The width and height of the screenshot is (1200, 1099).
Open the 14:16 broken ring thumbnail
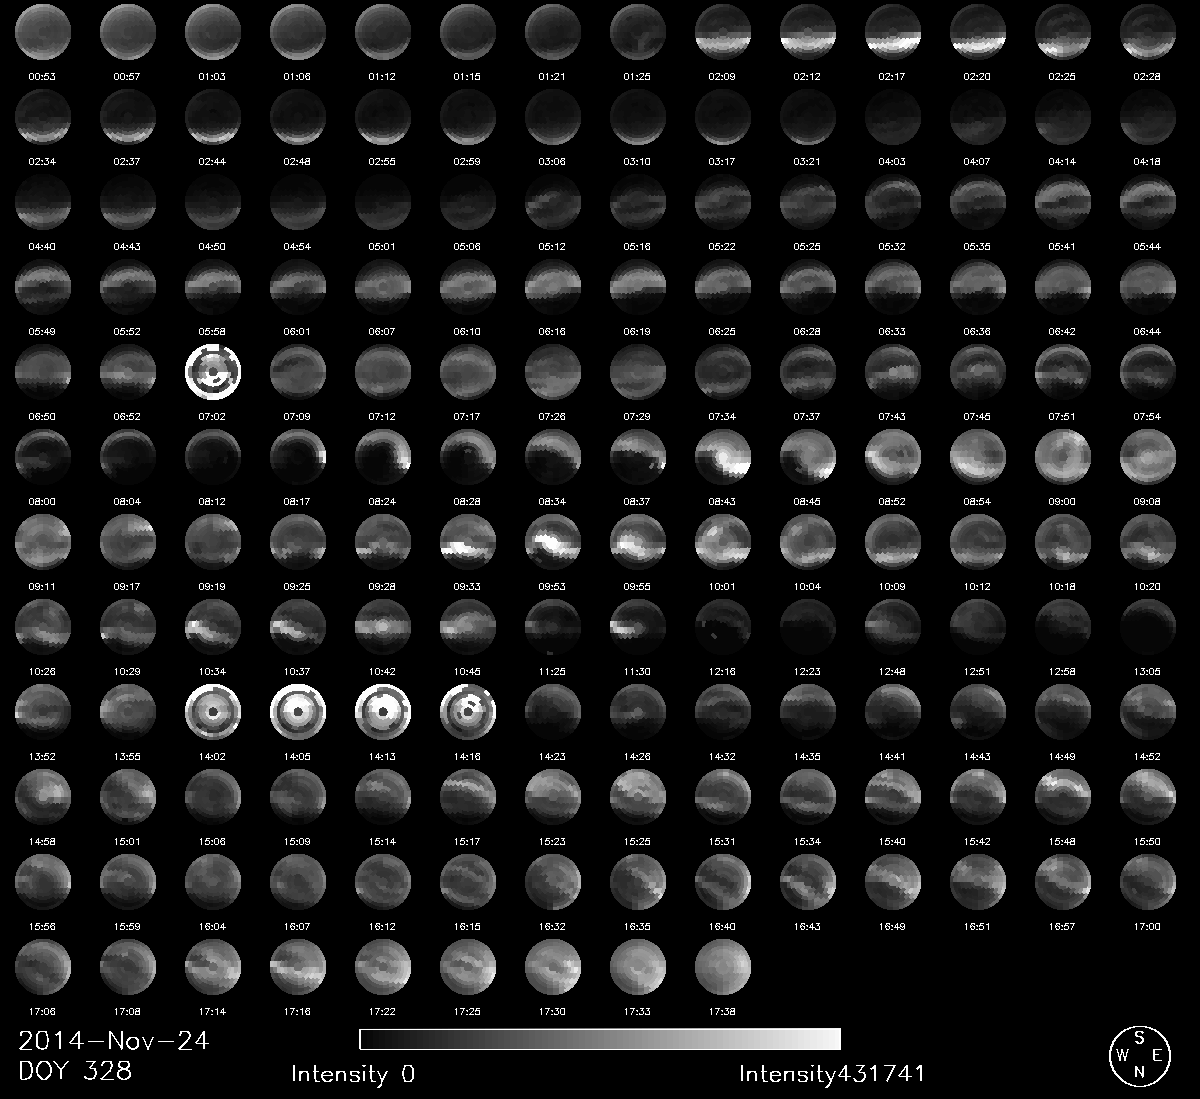(468, 709)
